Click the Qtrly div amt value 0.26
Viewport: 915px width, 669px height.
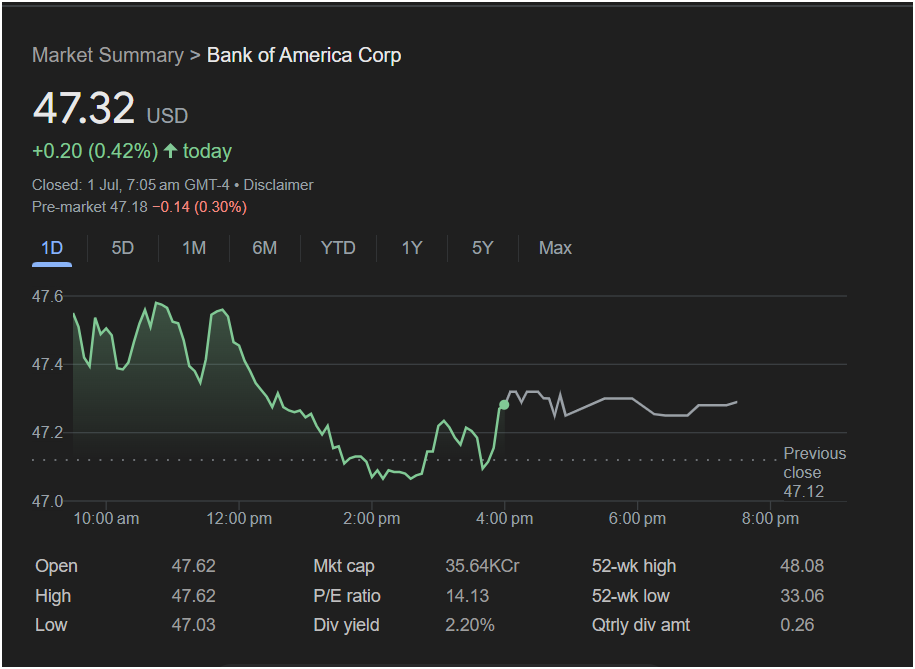[797, 625]
